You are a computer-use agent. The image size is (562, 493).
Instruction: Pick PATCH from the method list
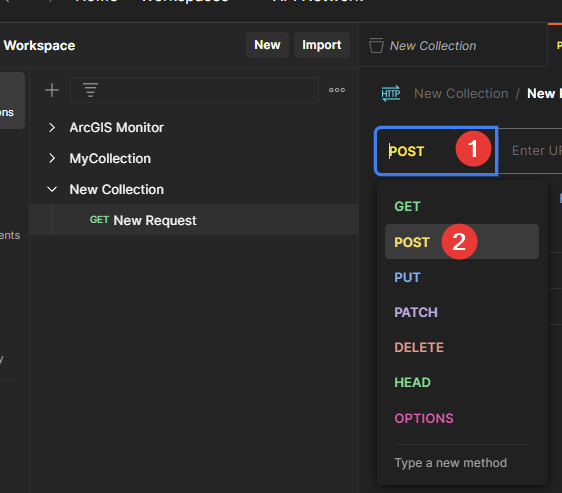(462, 312)
